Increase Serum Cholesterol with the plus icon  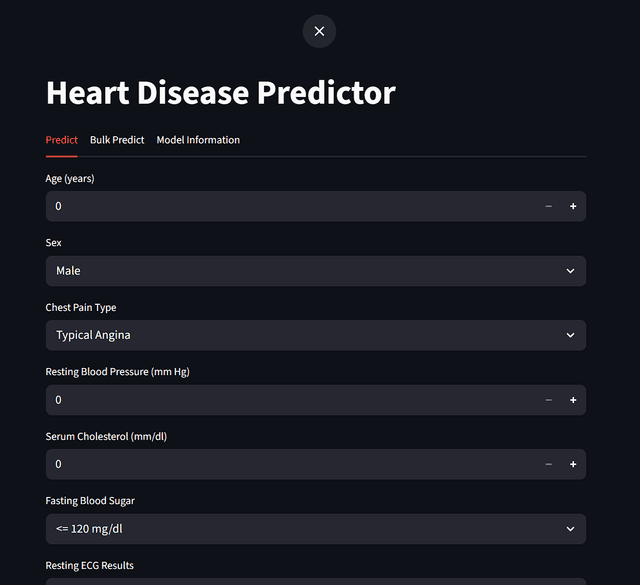573,464
